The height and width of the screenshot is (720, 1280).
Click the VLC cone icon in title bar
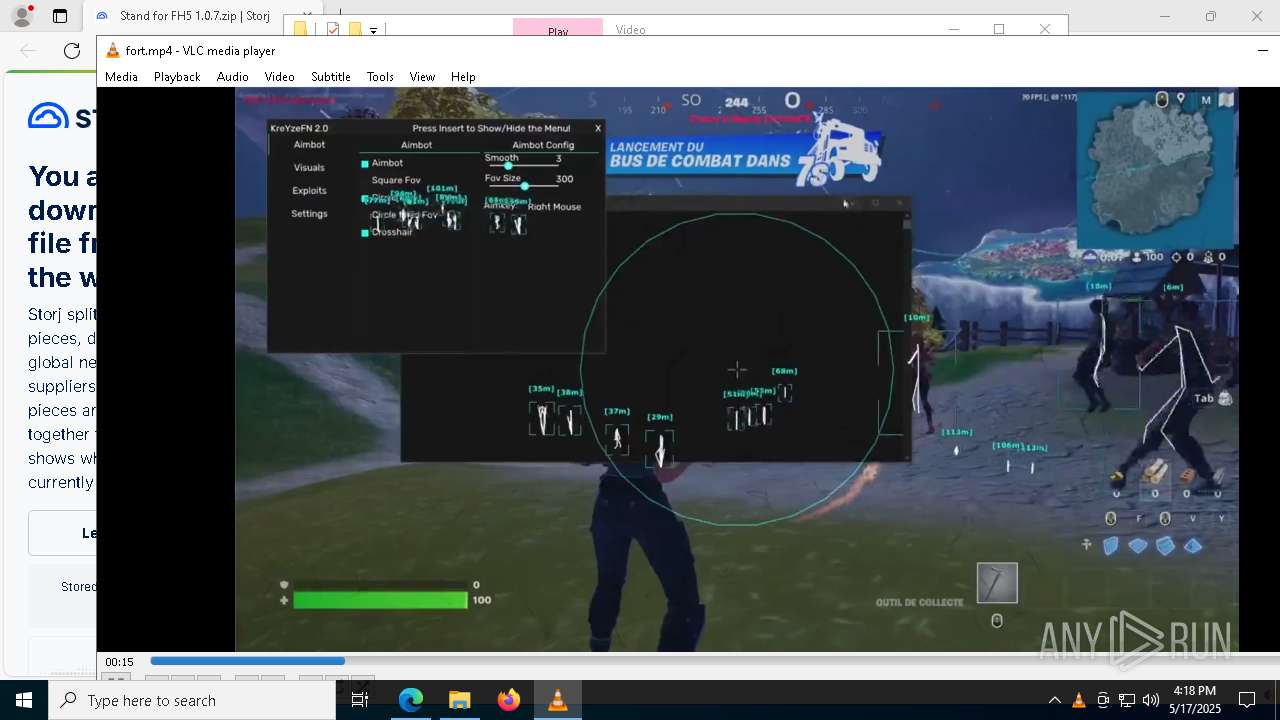(x=113, y=50)
